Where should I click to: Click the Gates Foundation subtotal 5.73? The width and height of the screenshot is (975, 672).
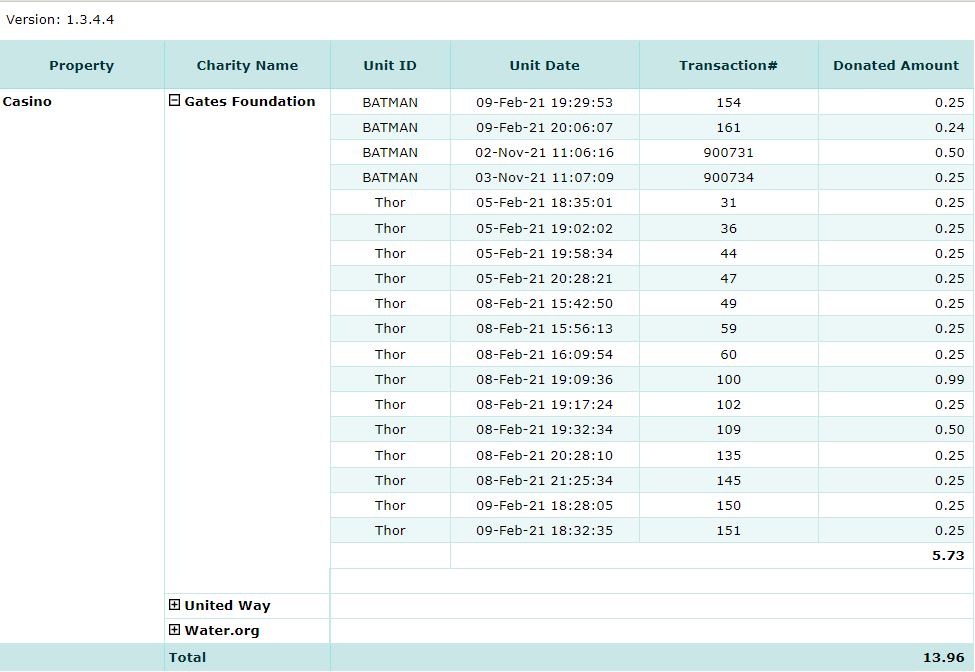[947, 556]
